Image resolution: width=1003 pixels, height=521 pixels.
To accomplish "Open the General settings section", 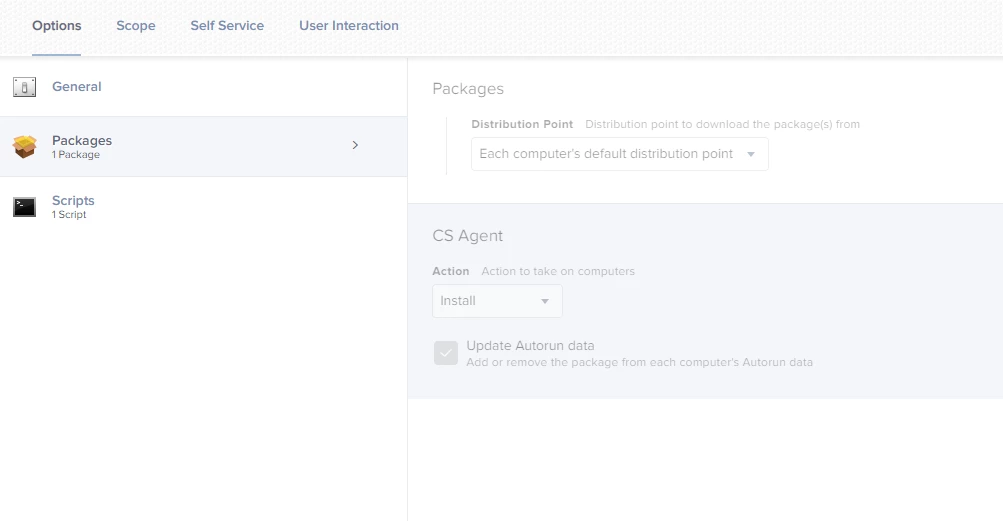I will pos(203,87).
